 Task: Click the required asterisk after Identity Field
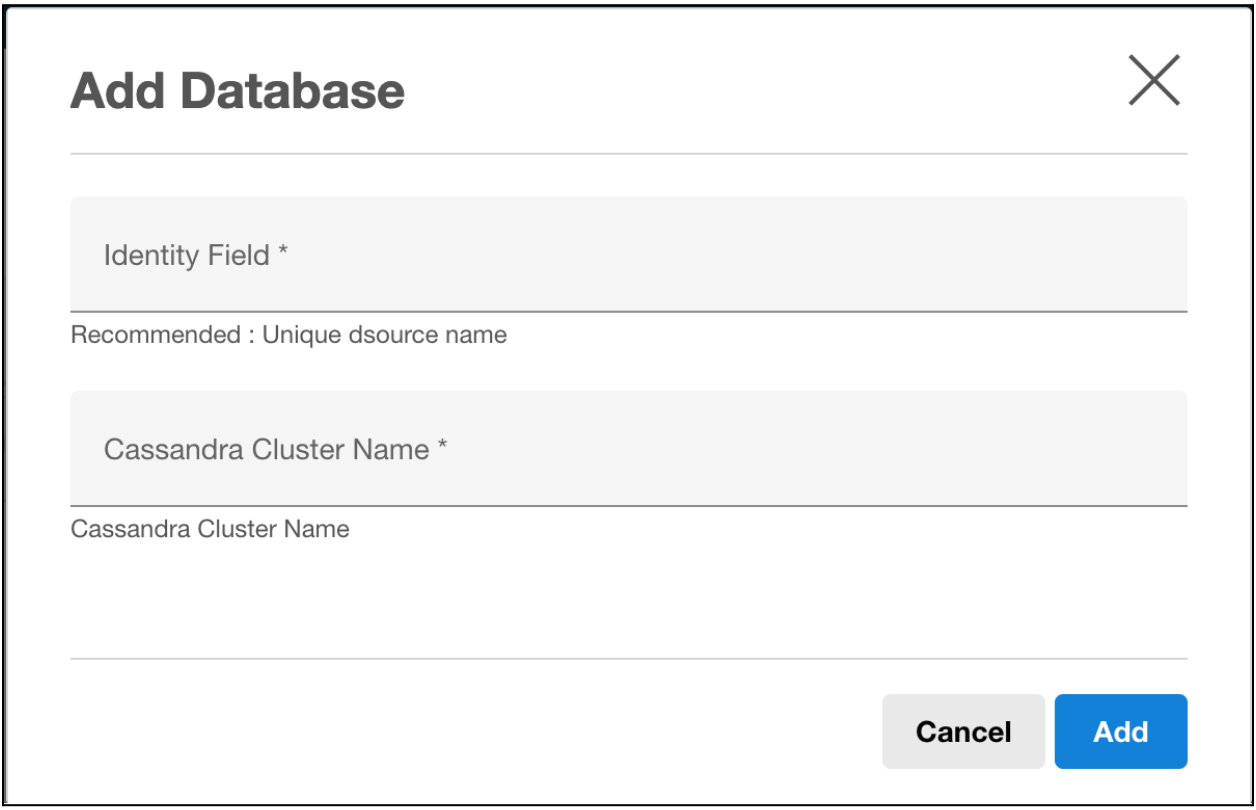coord(283,253)
